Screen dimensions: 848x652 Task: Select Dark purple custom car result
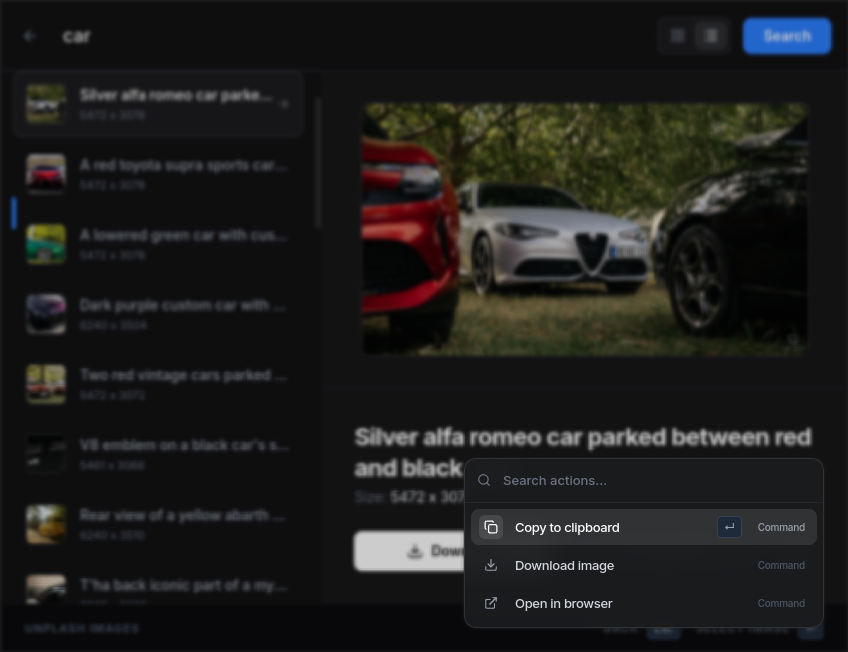click(157, 314)
